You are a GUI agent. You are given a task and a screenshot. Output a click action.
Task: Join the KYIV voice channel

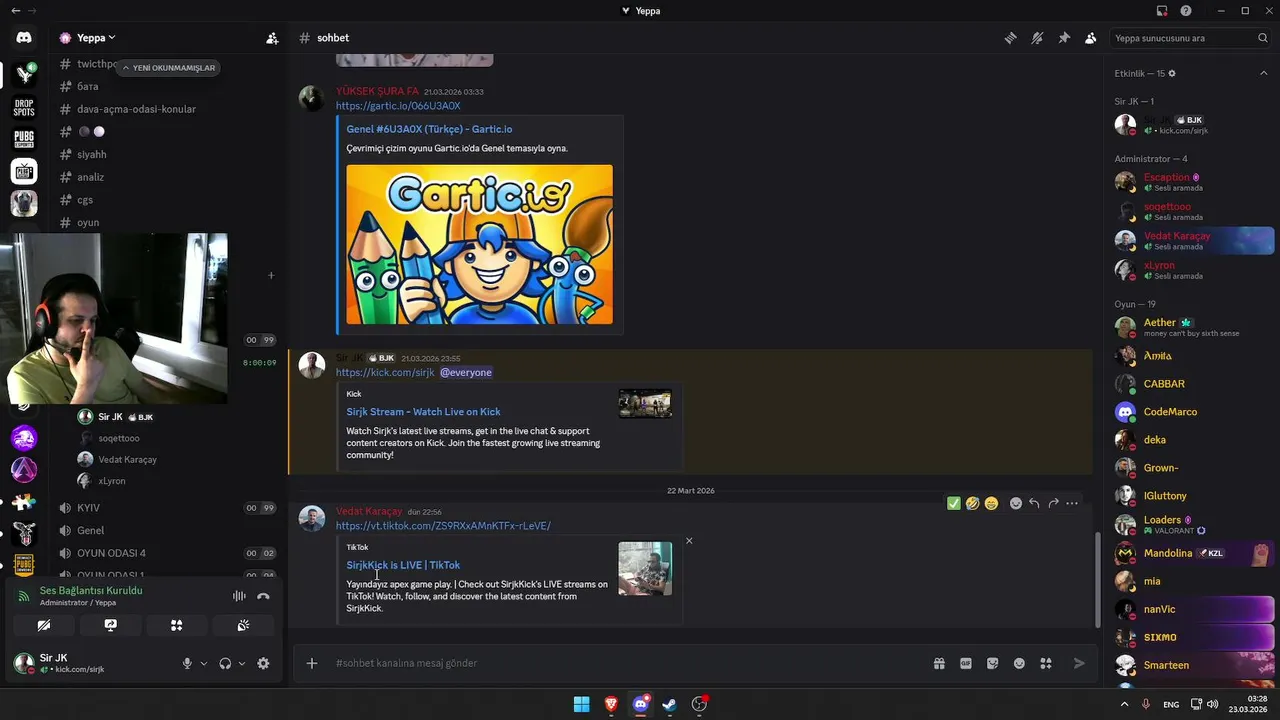click(88, 508)
